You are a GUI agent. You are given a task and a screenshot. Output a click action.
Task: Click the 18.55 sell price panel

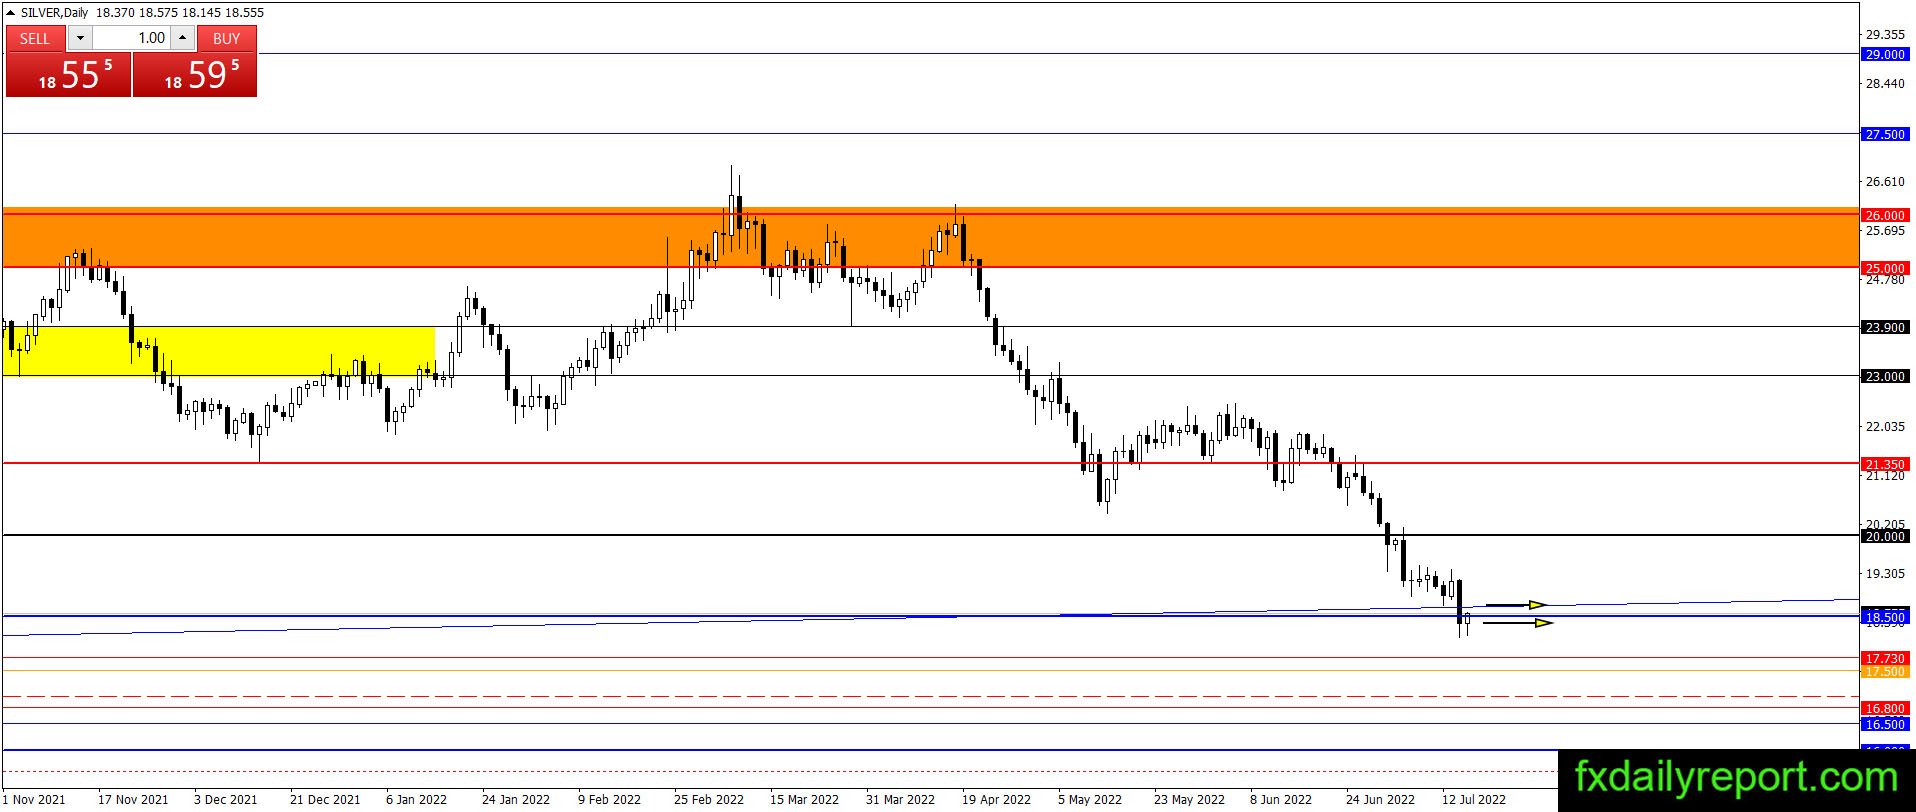[68, 75]
